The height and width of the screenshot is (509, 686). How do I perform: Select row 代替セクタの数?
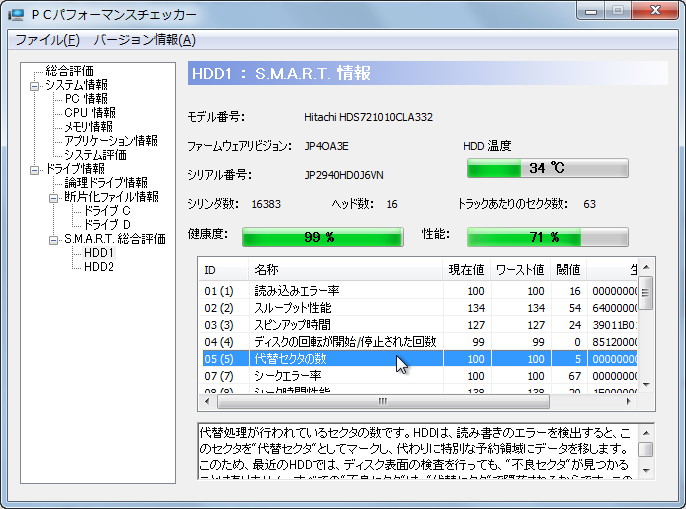[x=419, y=359]
